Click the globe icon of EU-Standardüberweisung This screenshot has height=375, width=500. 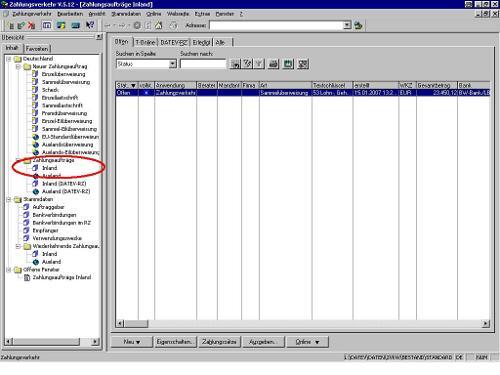coord(35,137)
